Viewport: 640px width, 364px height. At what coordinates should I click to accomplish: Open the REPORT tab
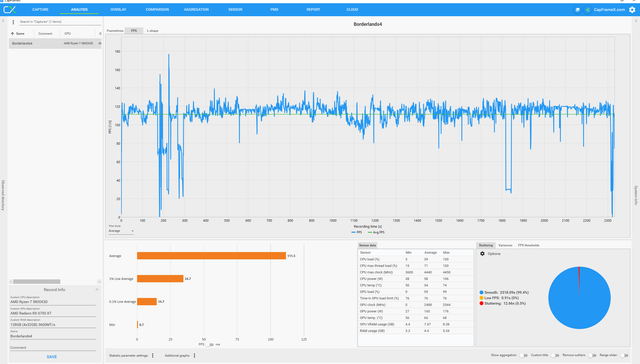(313, 9)
